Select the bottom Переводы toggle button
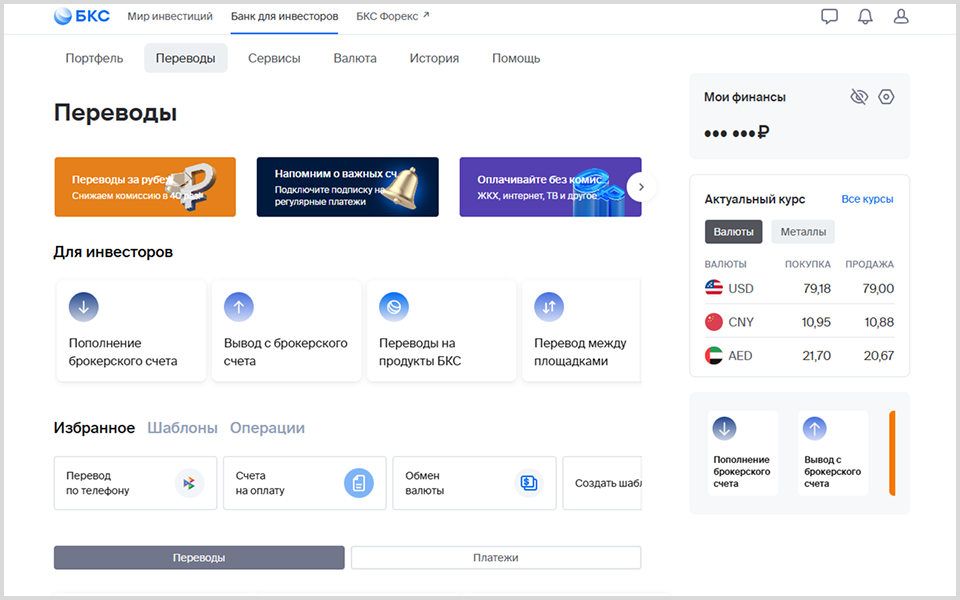 coord(199,558)
